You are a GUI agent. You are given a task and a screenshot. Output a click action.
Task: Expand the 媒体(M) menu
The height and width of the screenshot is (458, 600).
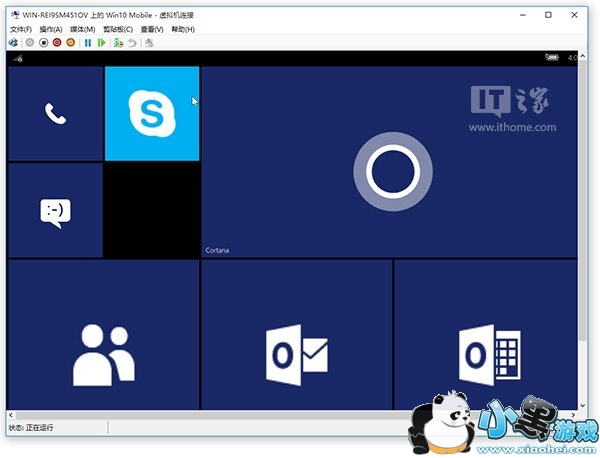[83, 30]
